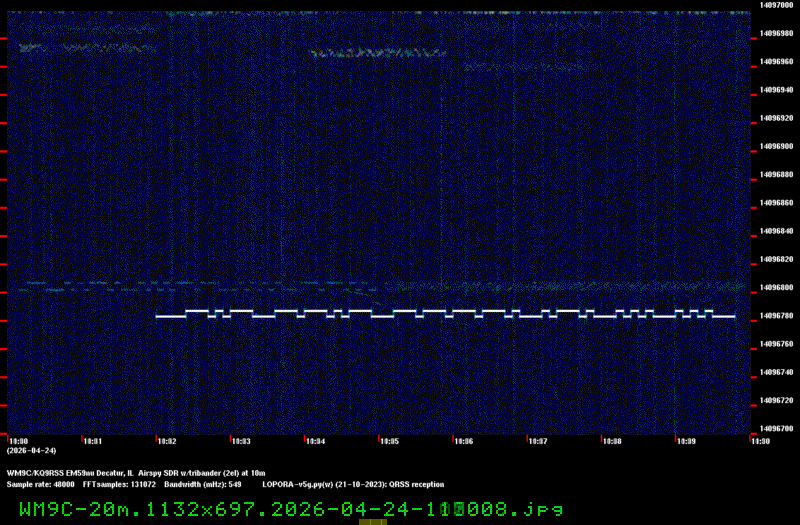Click the FFTsamples: 131072 label
The height and width of the screenshot is (525, 800).
115,484
